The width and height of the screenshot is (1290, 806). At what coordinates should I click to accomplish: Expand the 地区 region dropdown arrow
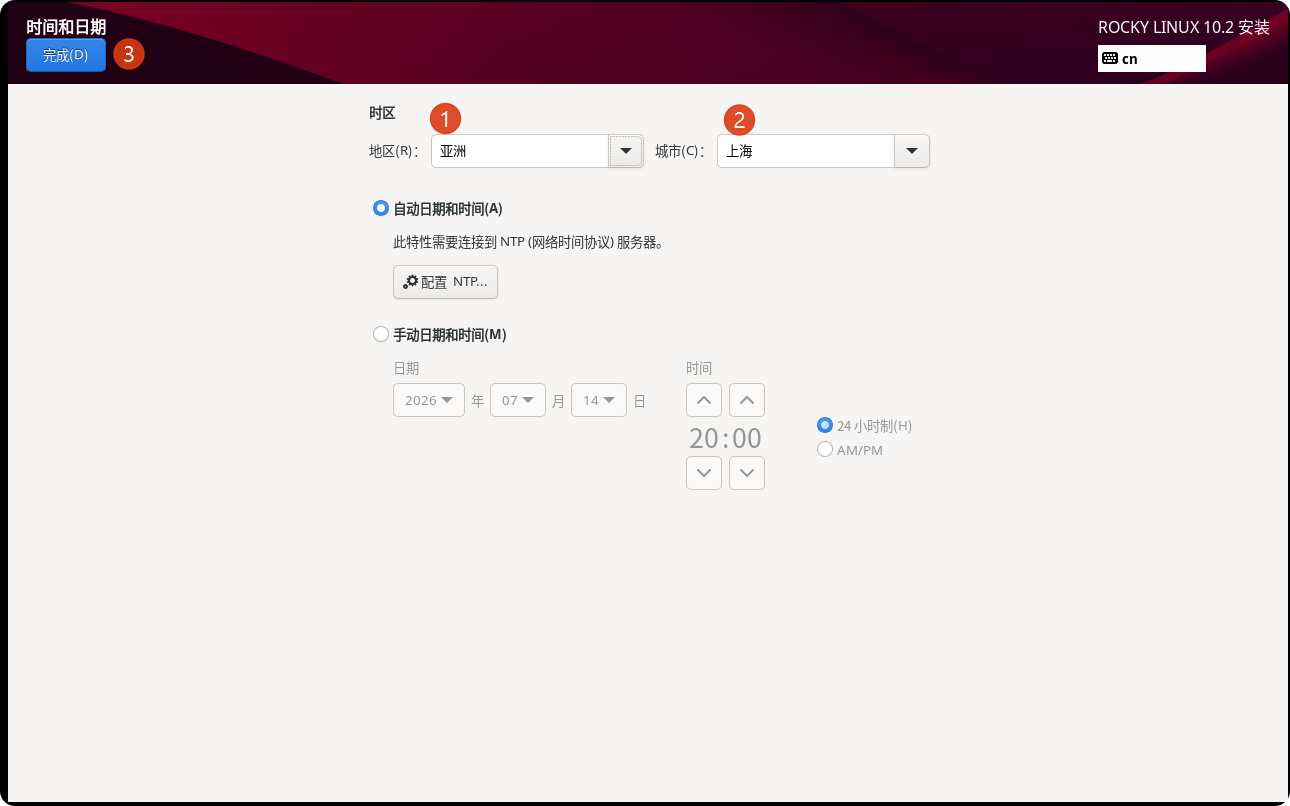coord(626,151)
